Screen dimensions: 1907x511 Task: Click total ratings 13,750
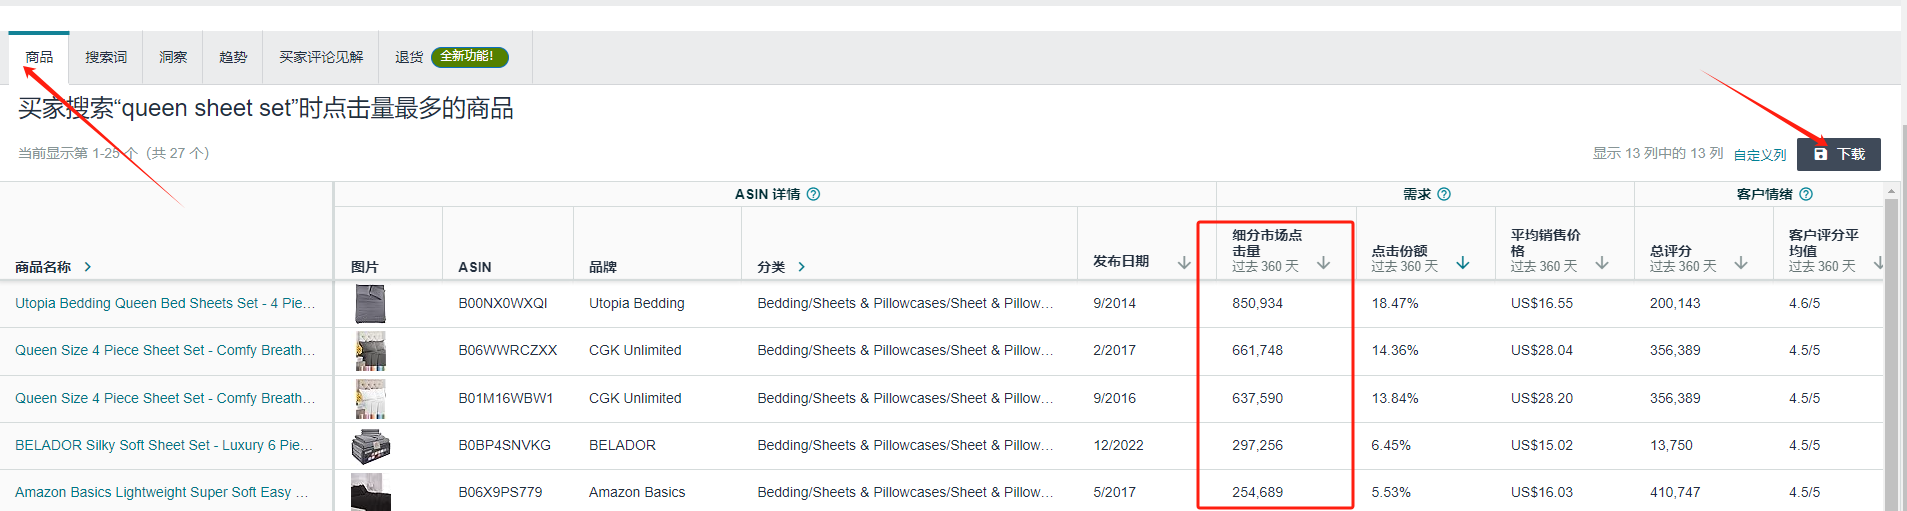point(1671,445)
